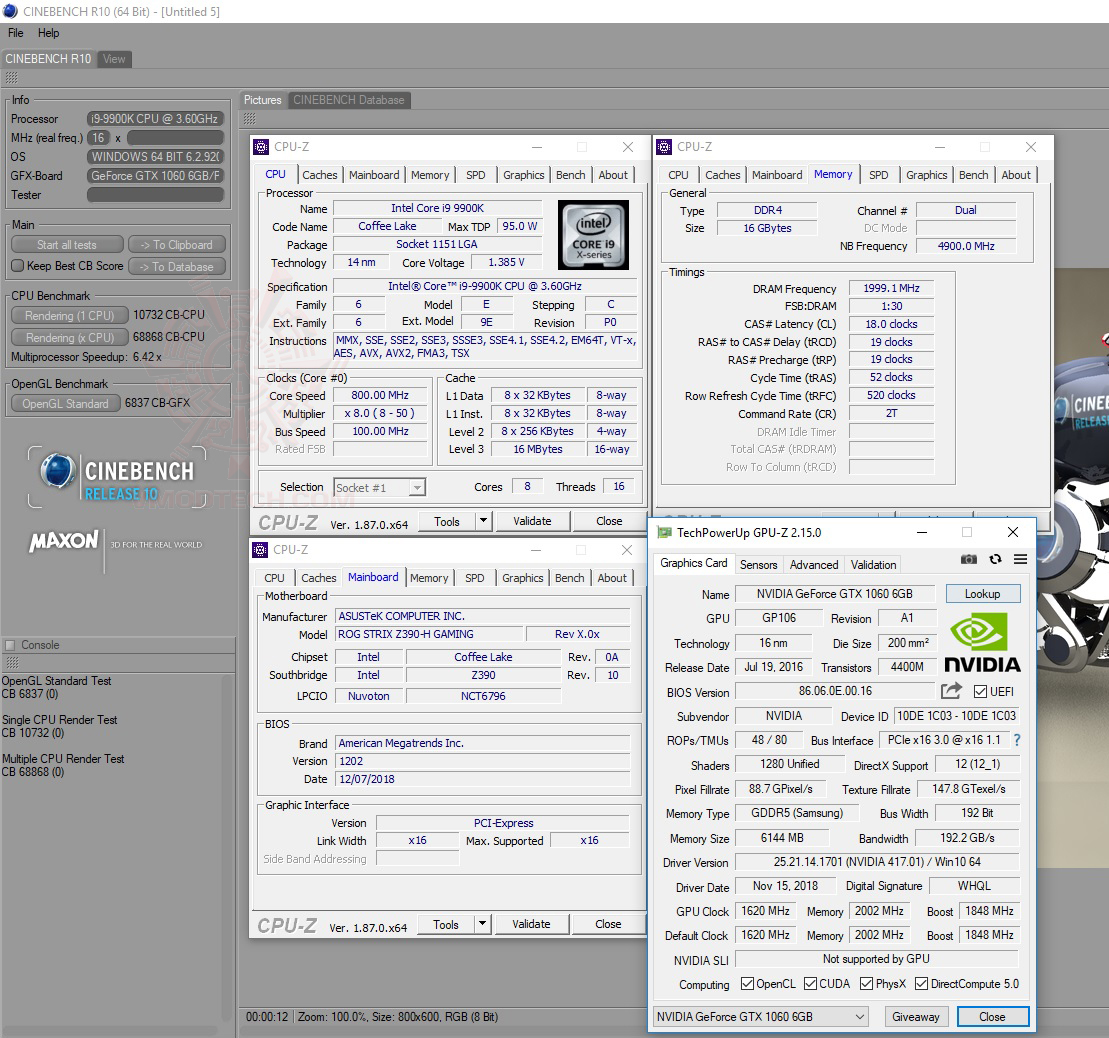This screenshot has width=1109, height=1038.
Task: Click the Validate button in CPU-Z
Action: 532,521
